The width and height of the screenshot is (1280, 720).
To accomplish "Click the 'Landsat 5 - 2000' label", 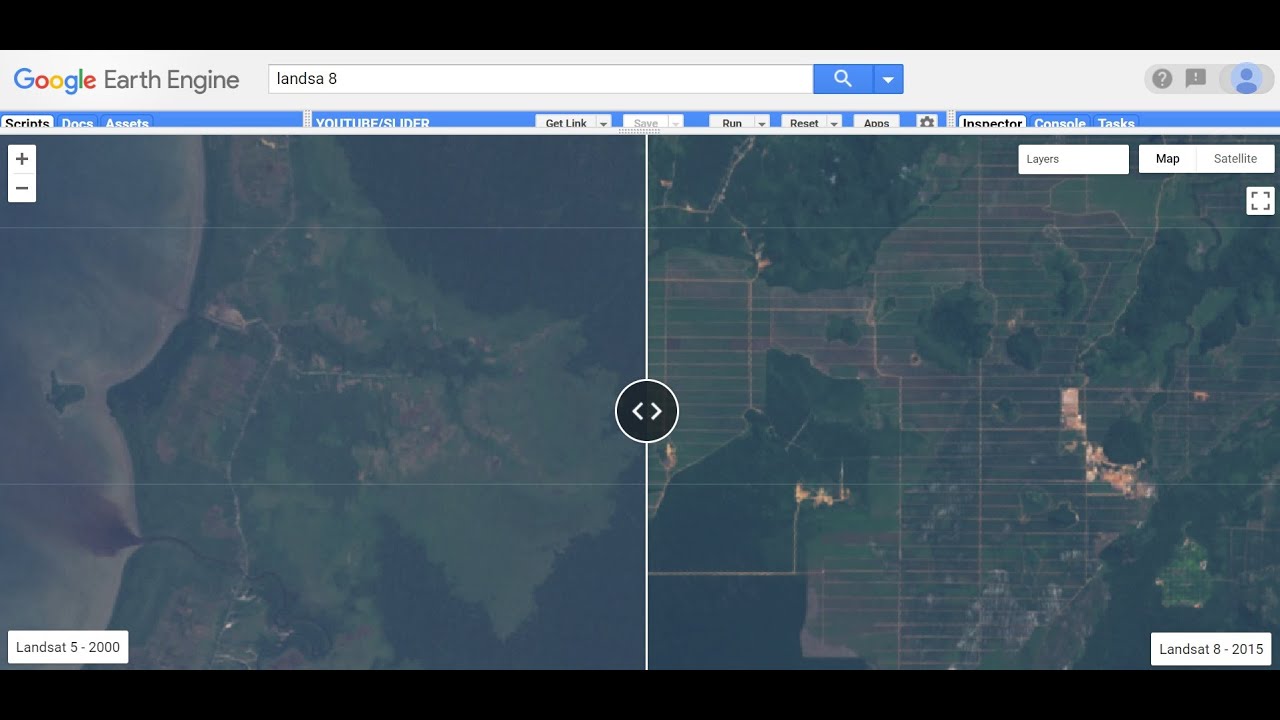I will click(x=68, y=648).
